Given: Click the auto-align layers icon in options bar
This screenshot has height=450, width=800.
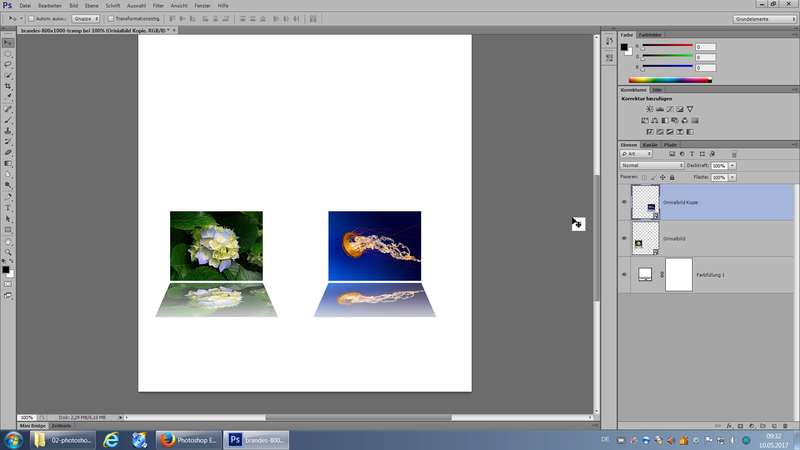Looking at the screenshot, I should pos(313,19).
